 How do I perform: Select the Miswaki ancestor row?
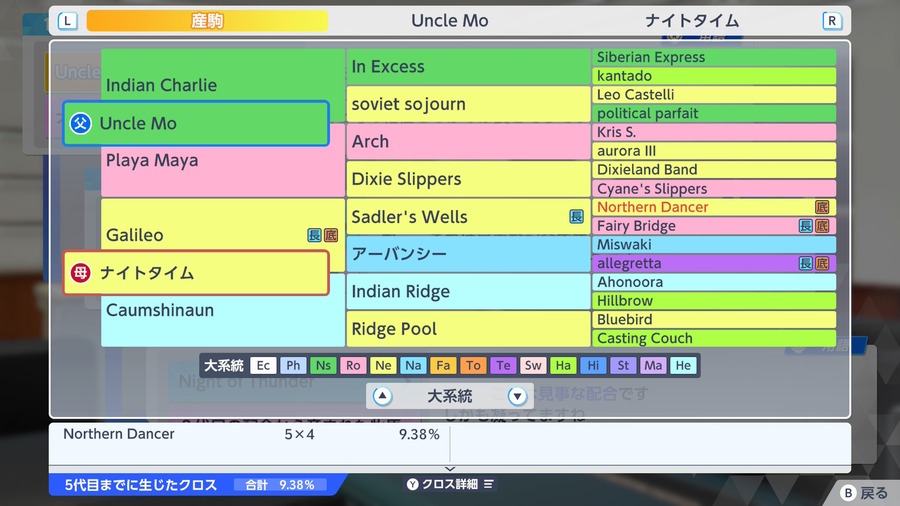[x=714, y=244]
